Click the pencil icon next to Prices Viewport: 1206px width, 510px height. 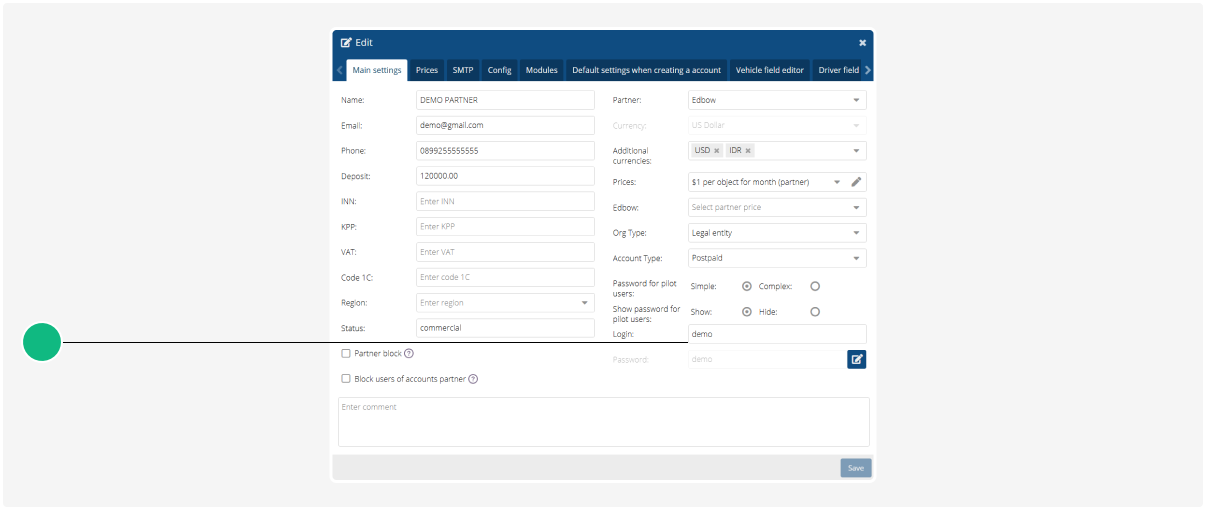[x=856, y=182]
